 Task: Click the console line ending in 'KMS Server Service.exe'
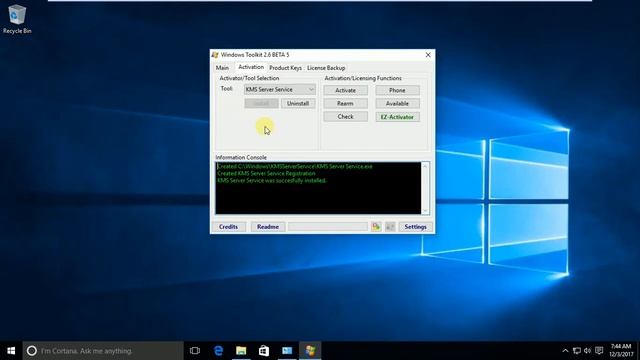pos(295,167)
